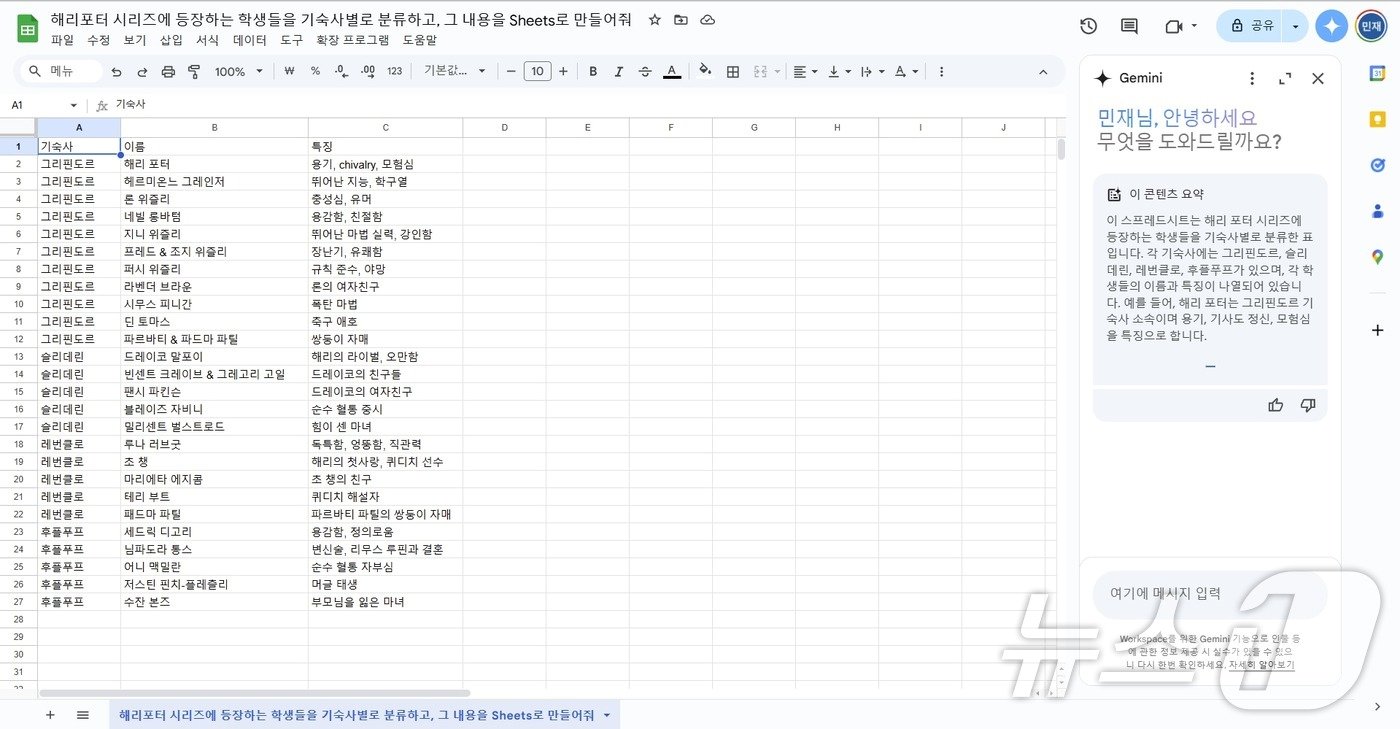The image size is (1400, 729).
Task: Click the 공유 share button
Action: [1252, 26]
